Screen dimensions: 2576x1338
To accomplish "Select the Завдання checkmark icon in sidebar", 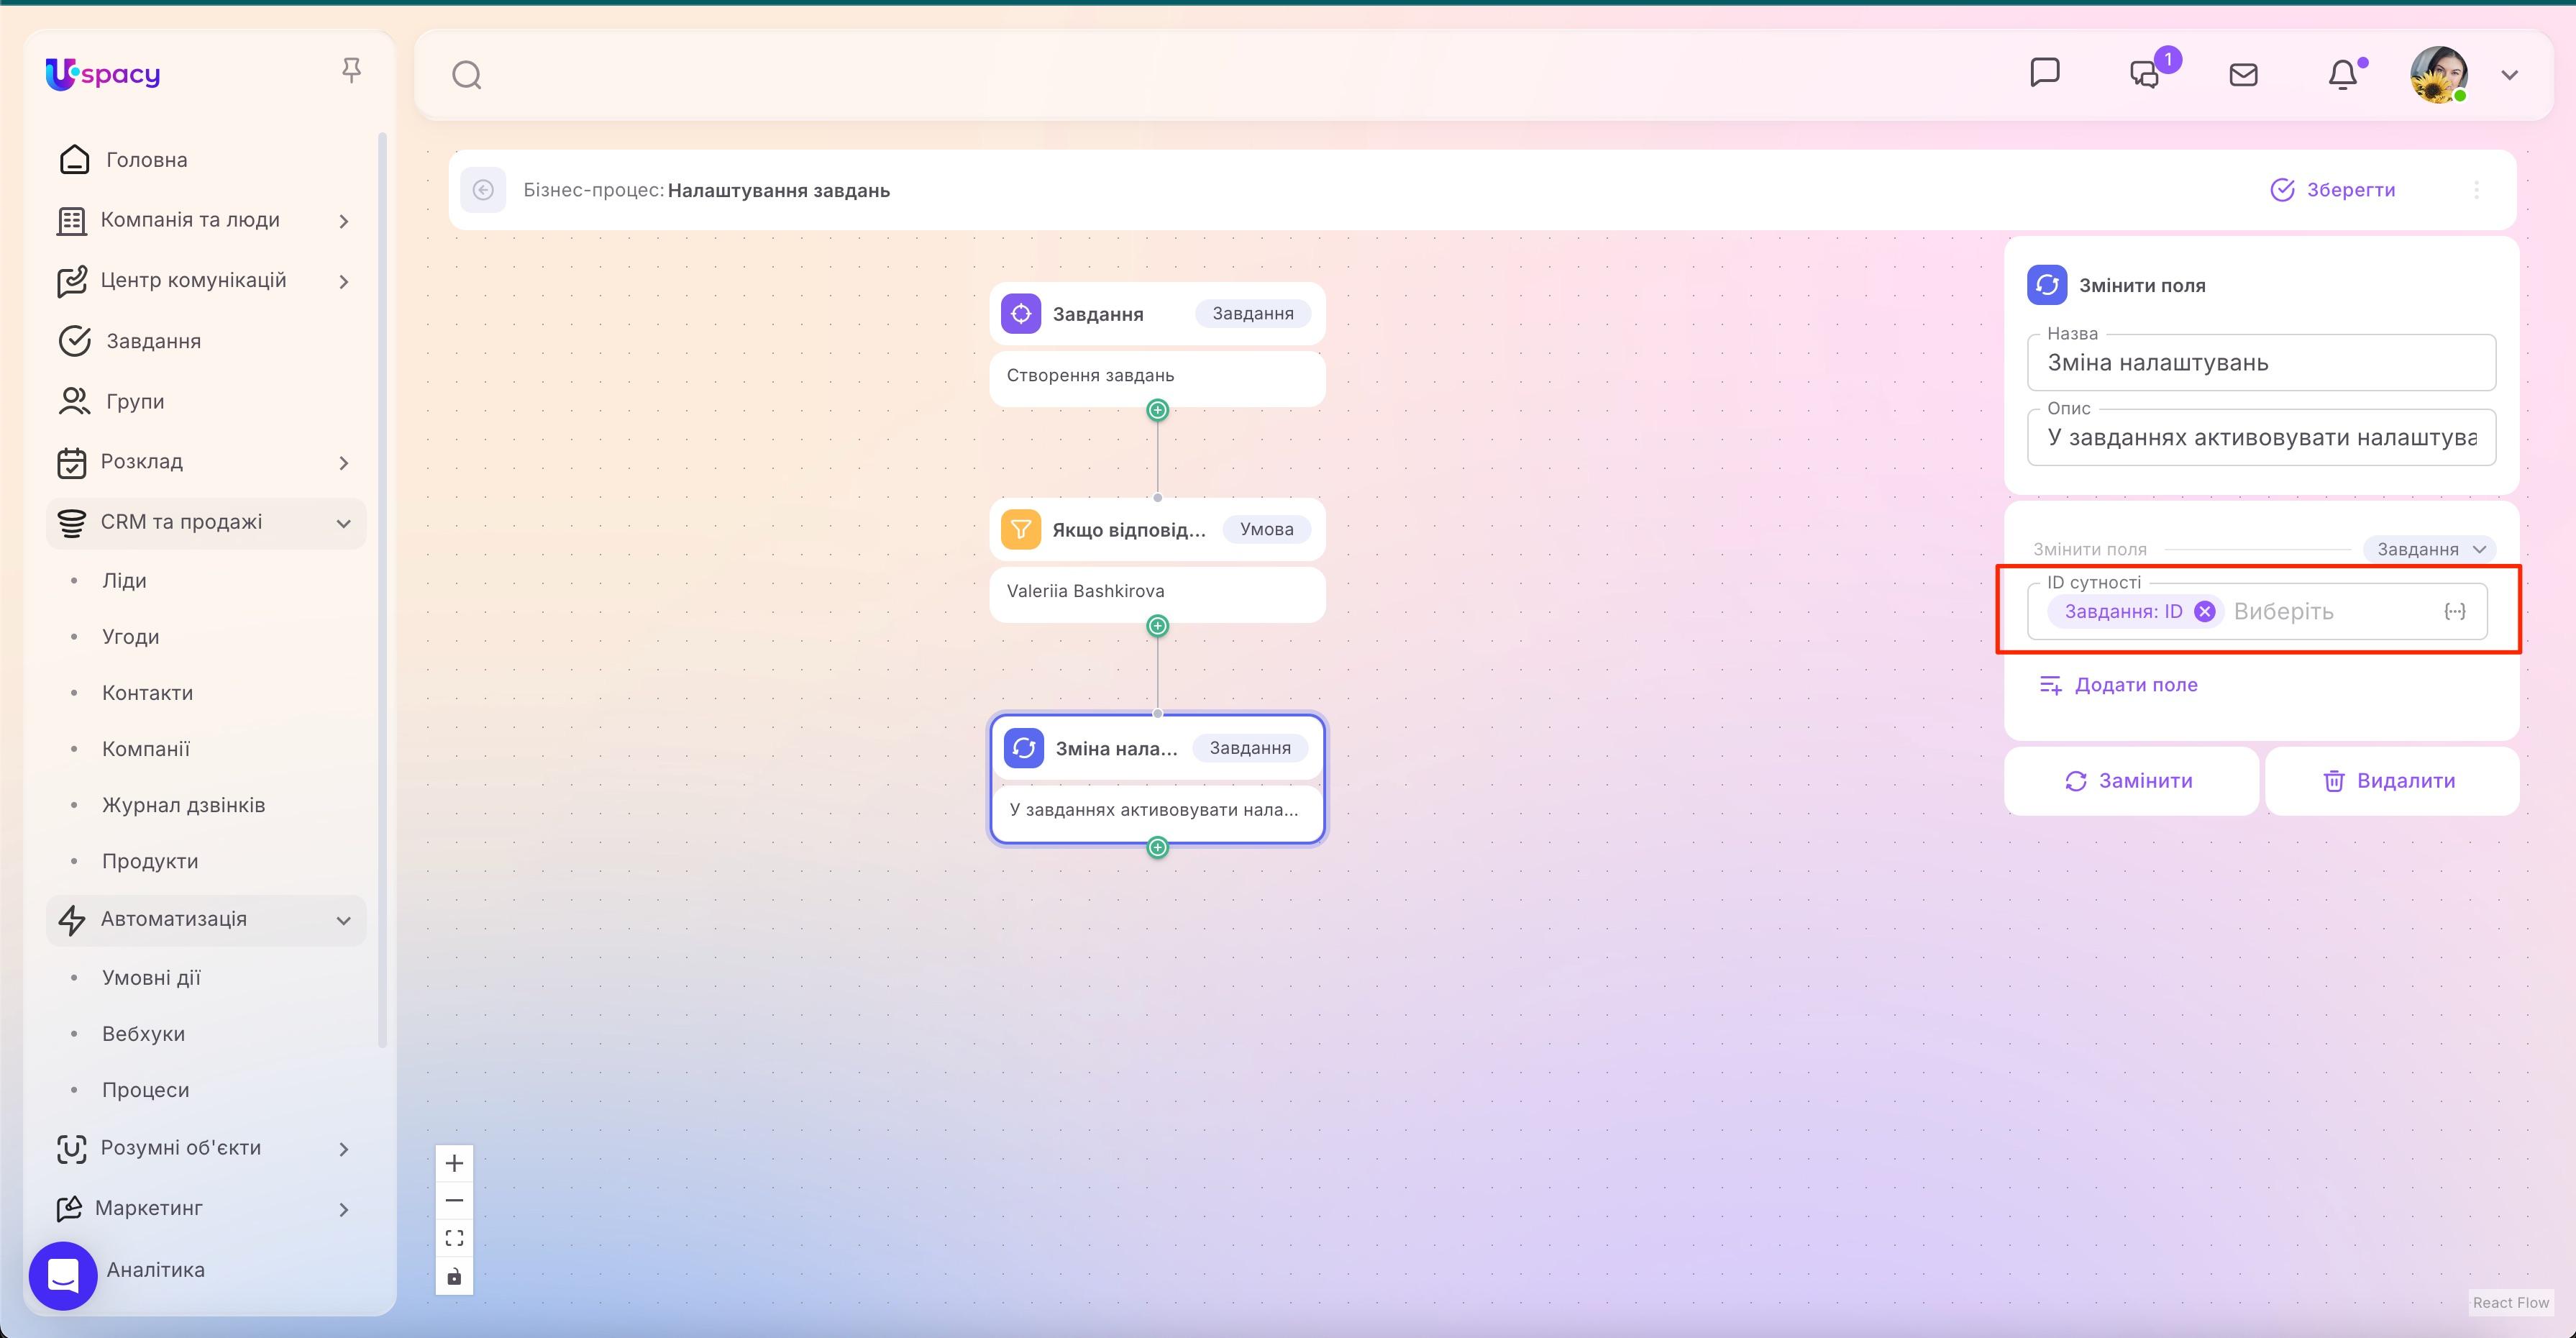I will coord(75,340).
